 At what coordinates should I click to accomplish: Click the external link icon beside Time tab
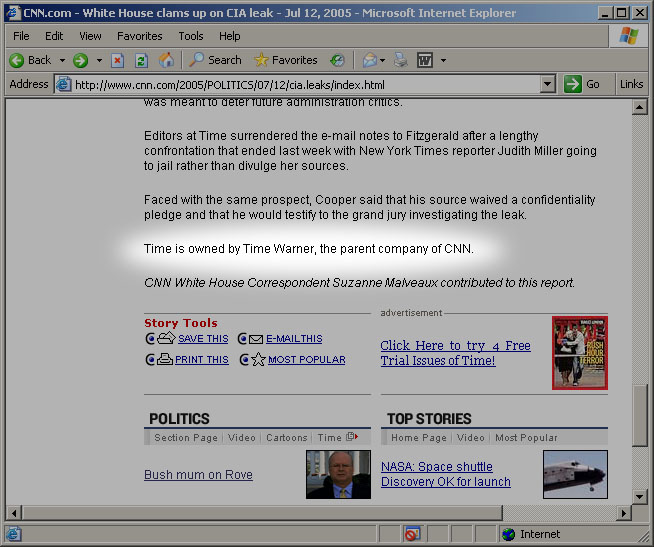click(352, 436)
